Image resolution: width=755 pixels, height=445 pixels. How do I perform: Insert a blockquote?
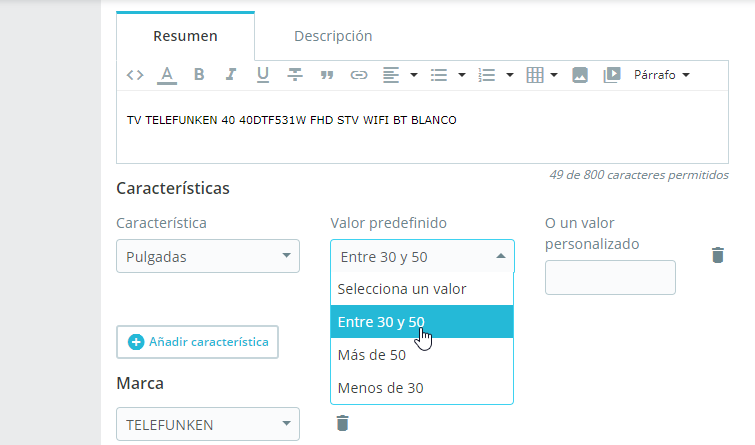[x=327, y=75]
